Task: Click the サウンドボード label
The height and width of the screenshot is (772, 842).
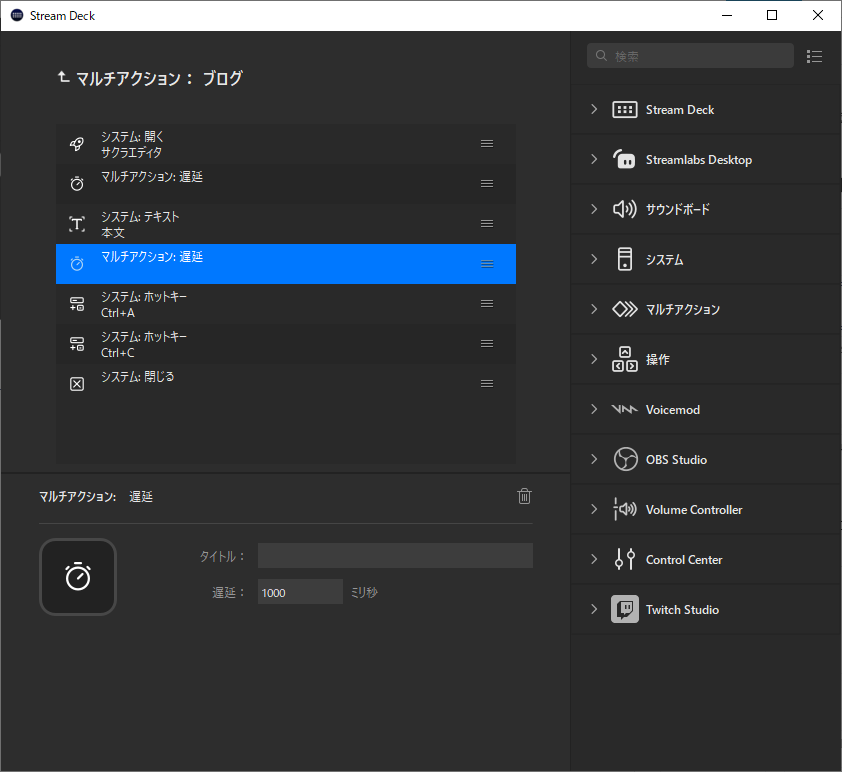Action: pyautogui.click(x=677, y=209)
